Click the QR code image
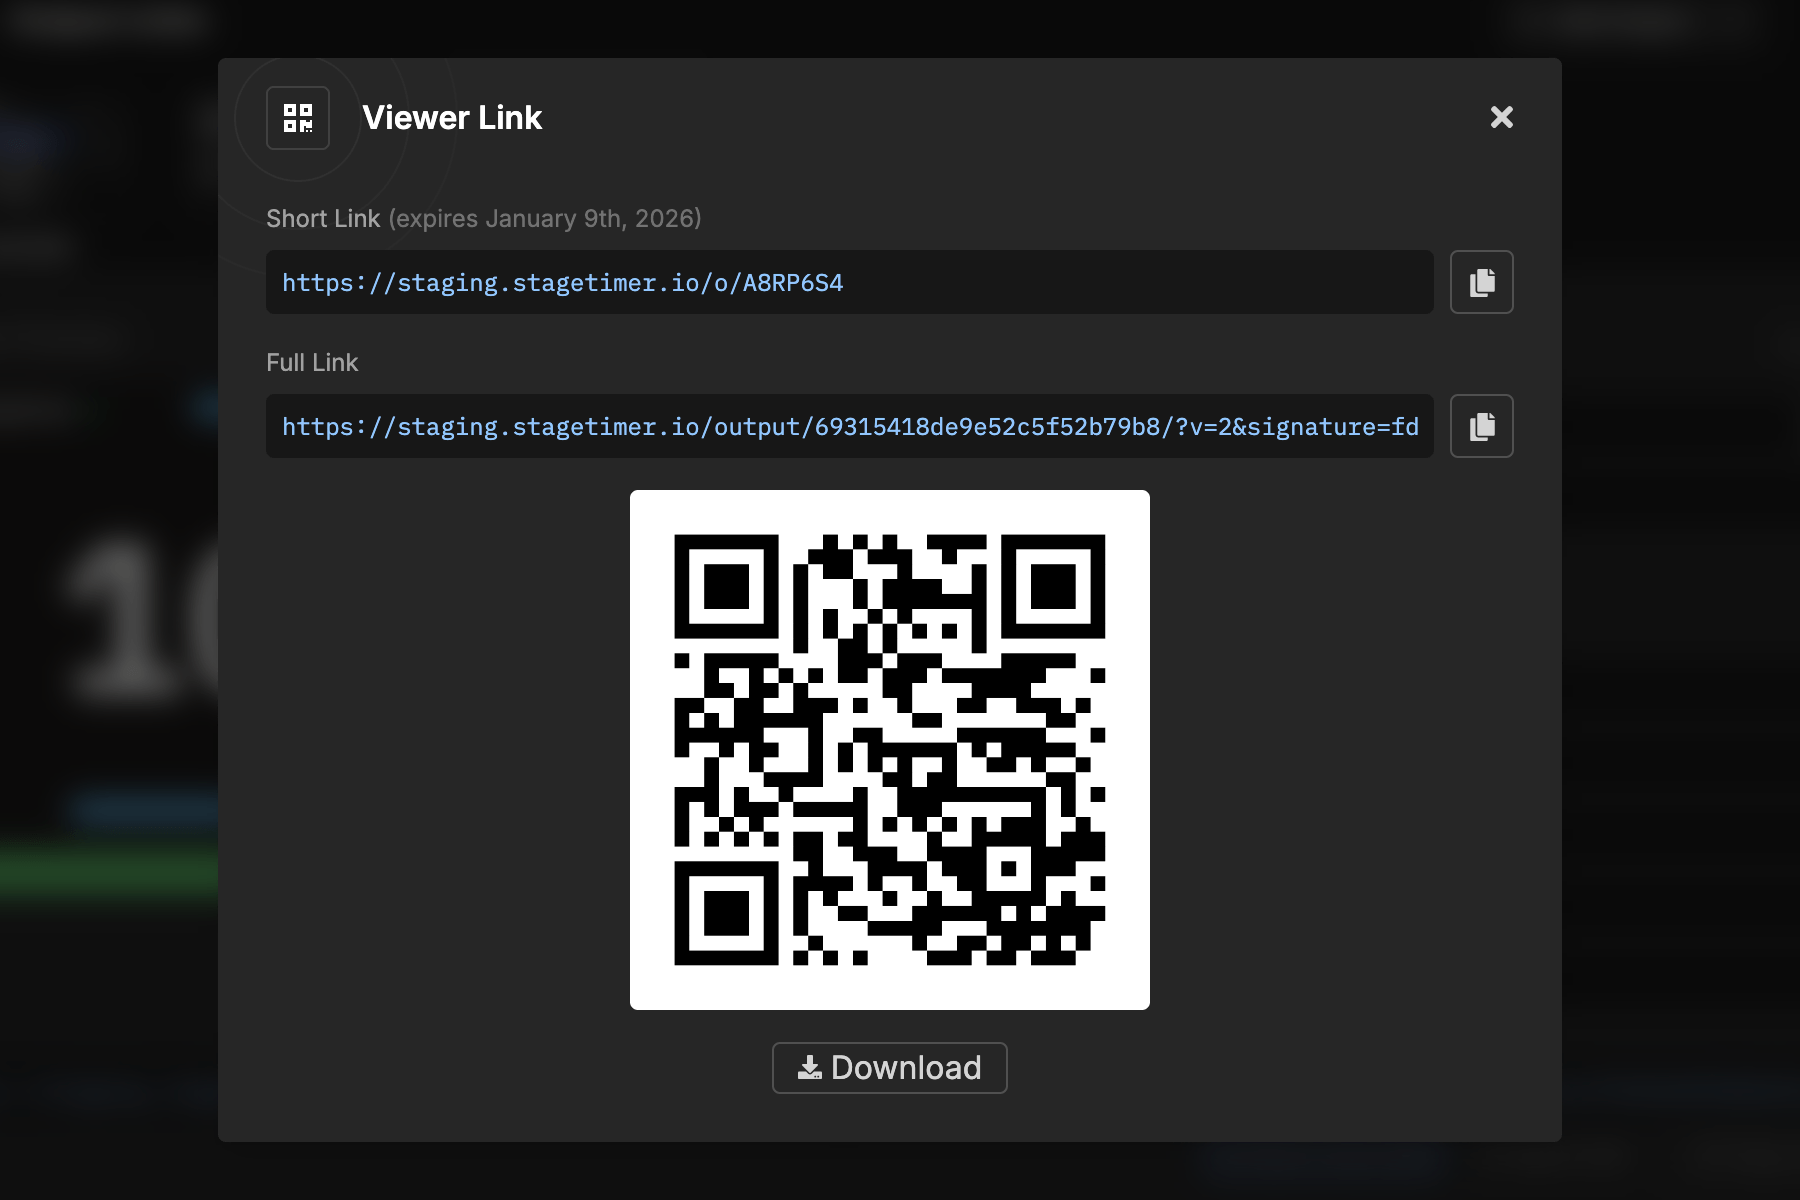 (x=889, y=749)
